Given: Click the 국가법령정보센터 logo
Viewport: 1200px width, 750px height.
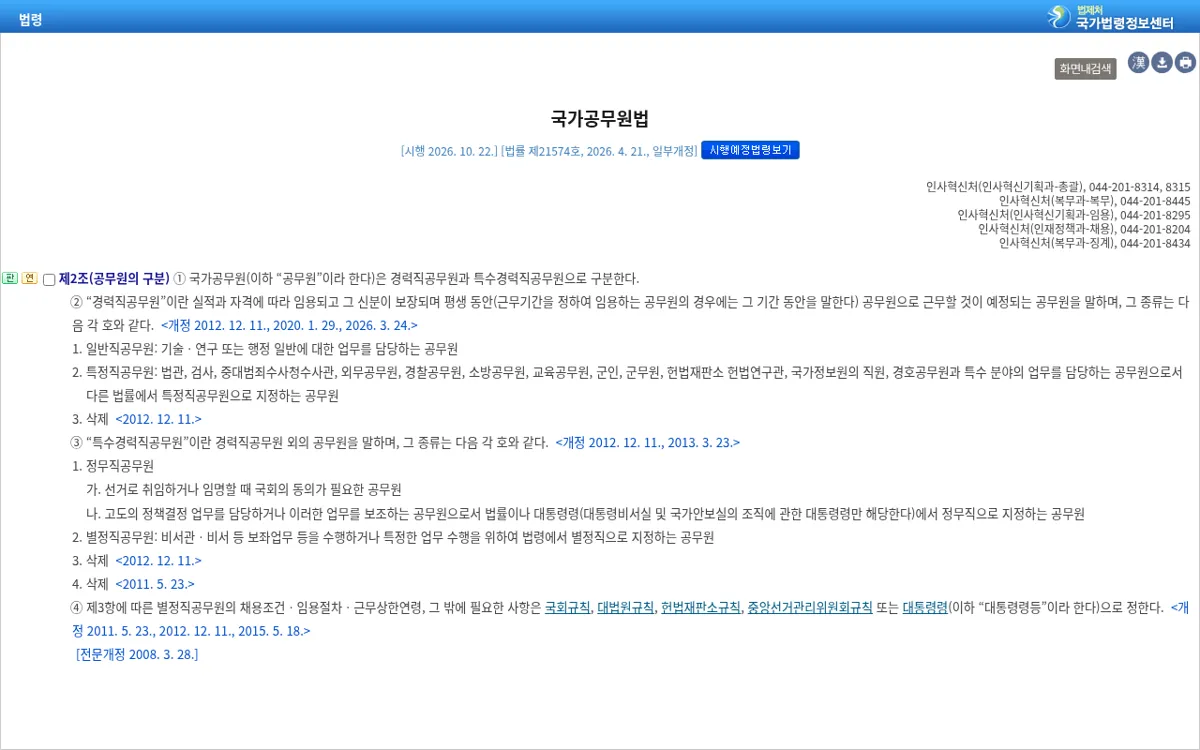Looking at the screenshot, I should pyautogui.click(x=1111, y=17).
